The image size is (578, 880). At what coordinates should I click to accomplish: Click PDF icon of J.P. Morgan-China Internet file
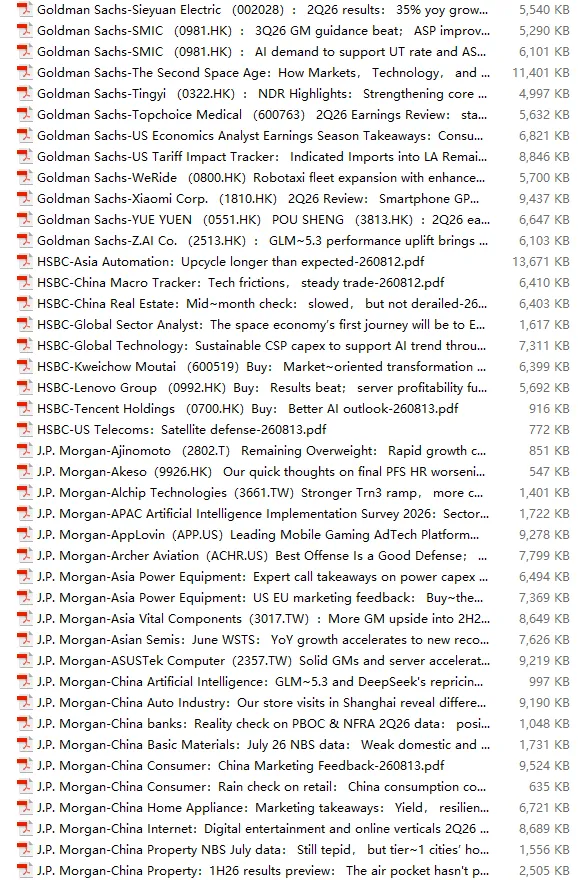(x=25, y=828)
